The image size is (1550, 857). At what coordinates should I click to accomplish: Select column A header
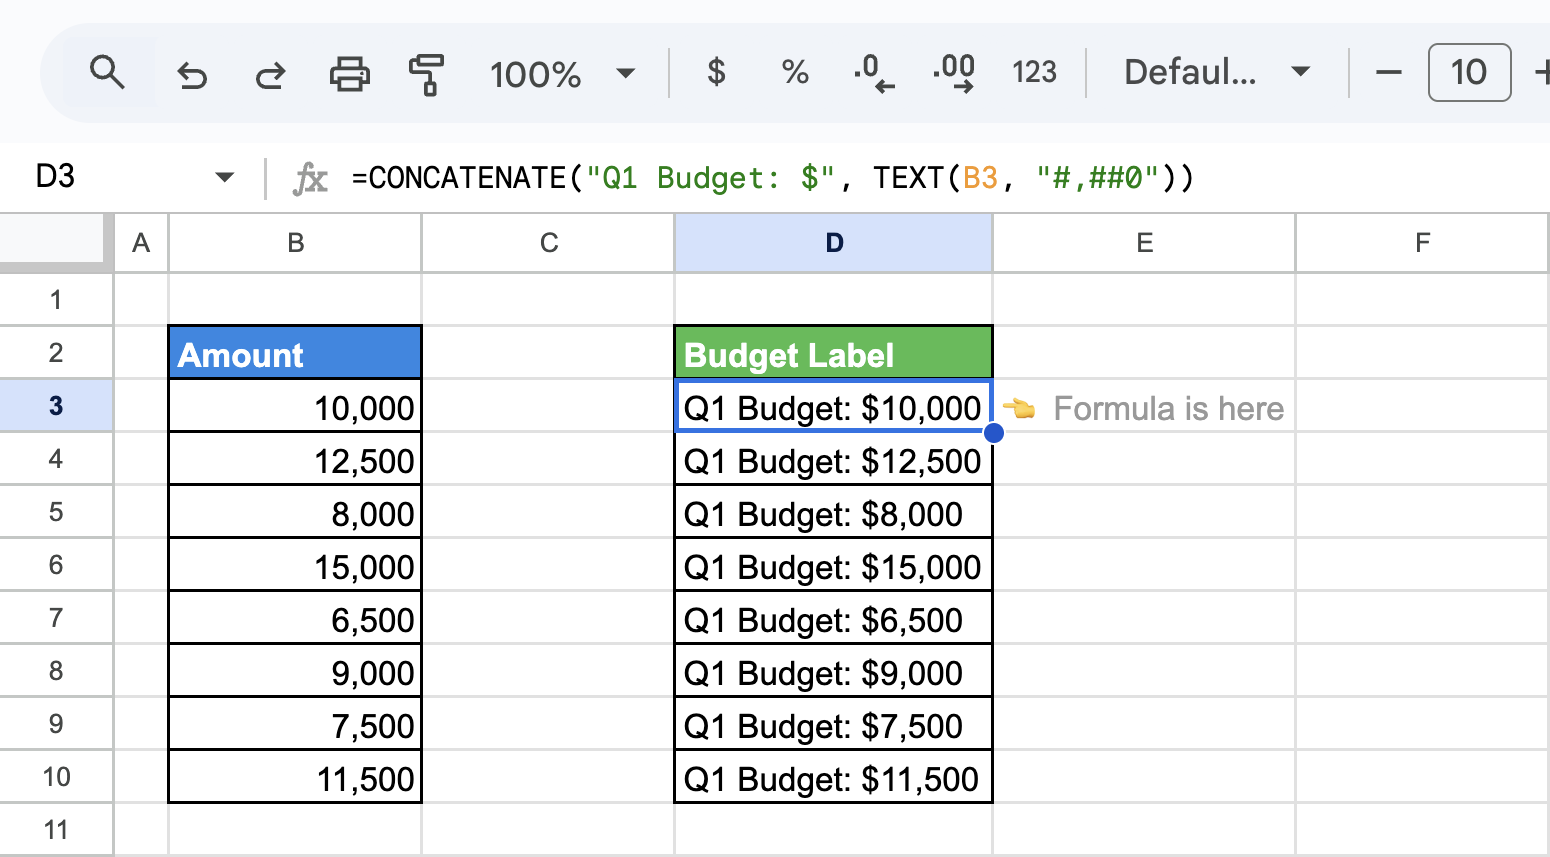141,243
